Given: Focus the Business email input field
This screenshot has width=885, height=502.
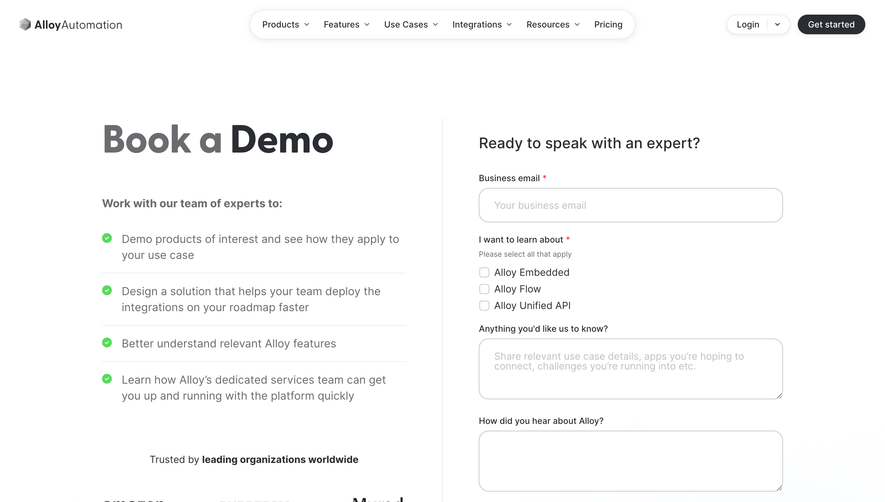Looking at the screenshot, I should (630, 205).
